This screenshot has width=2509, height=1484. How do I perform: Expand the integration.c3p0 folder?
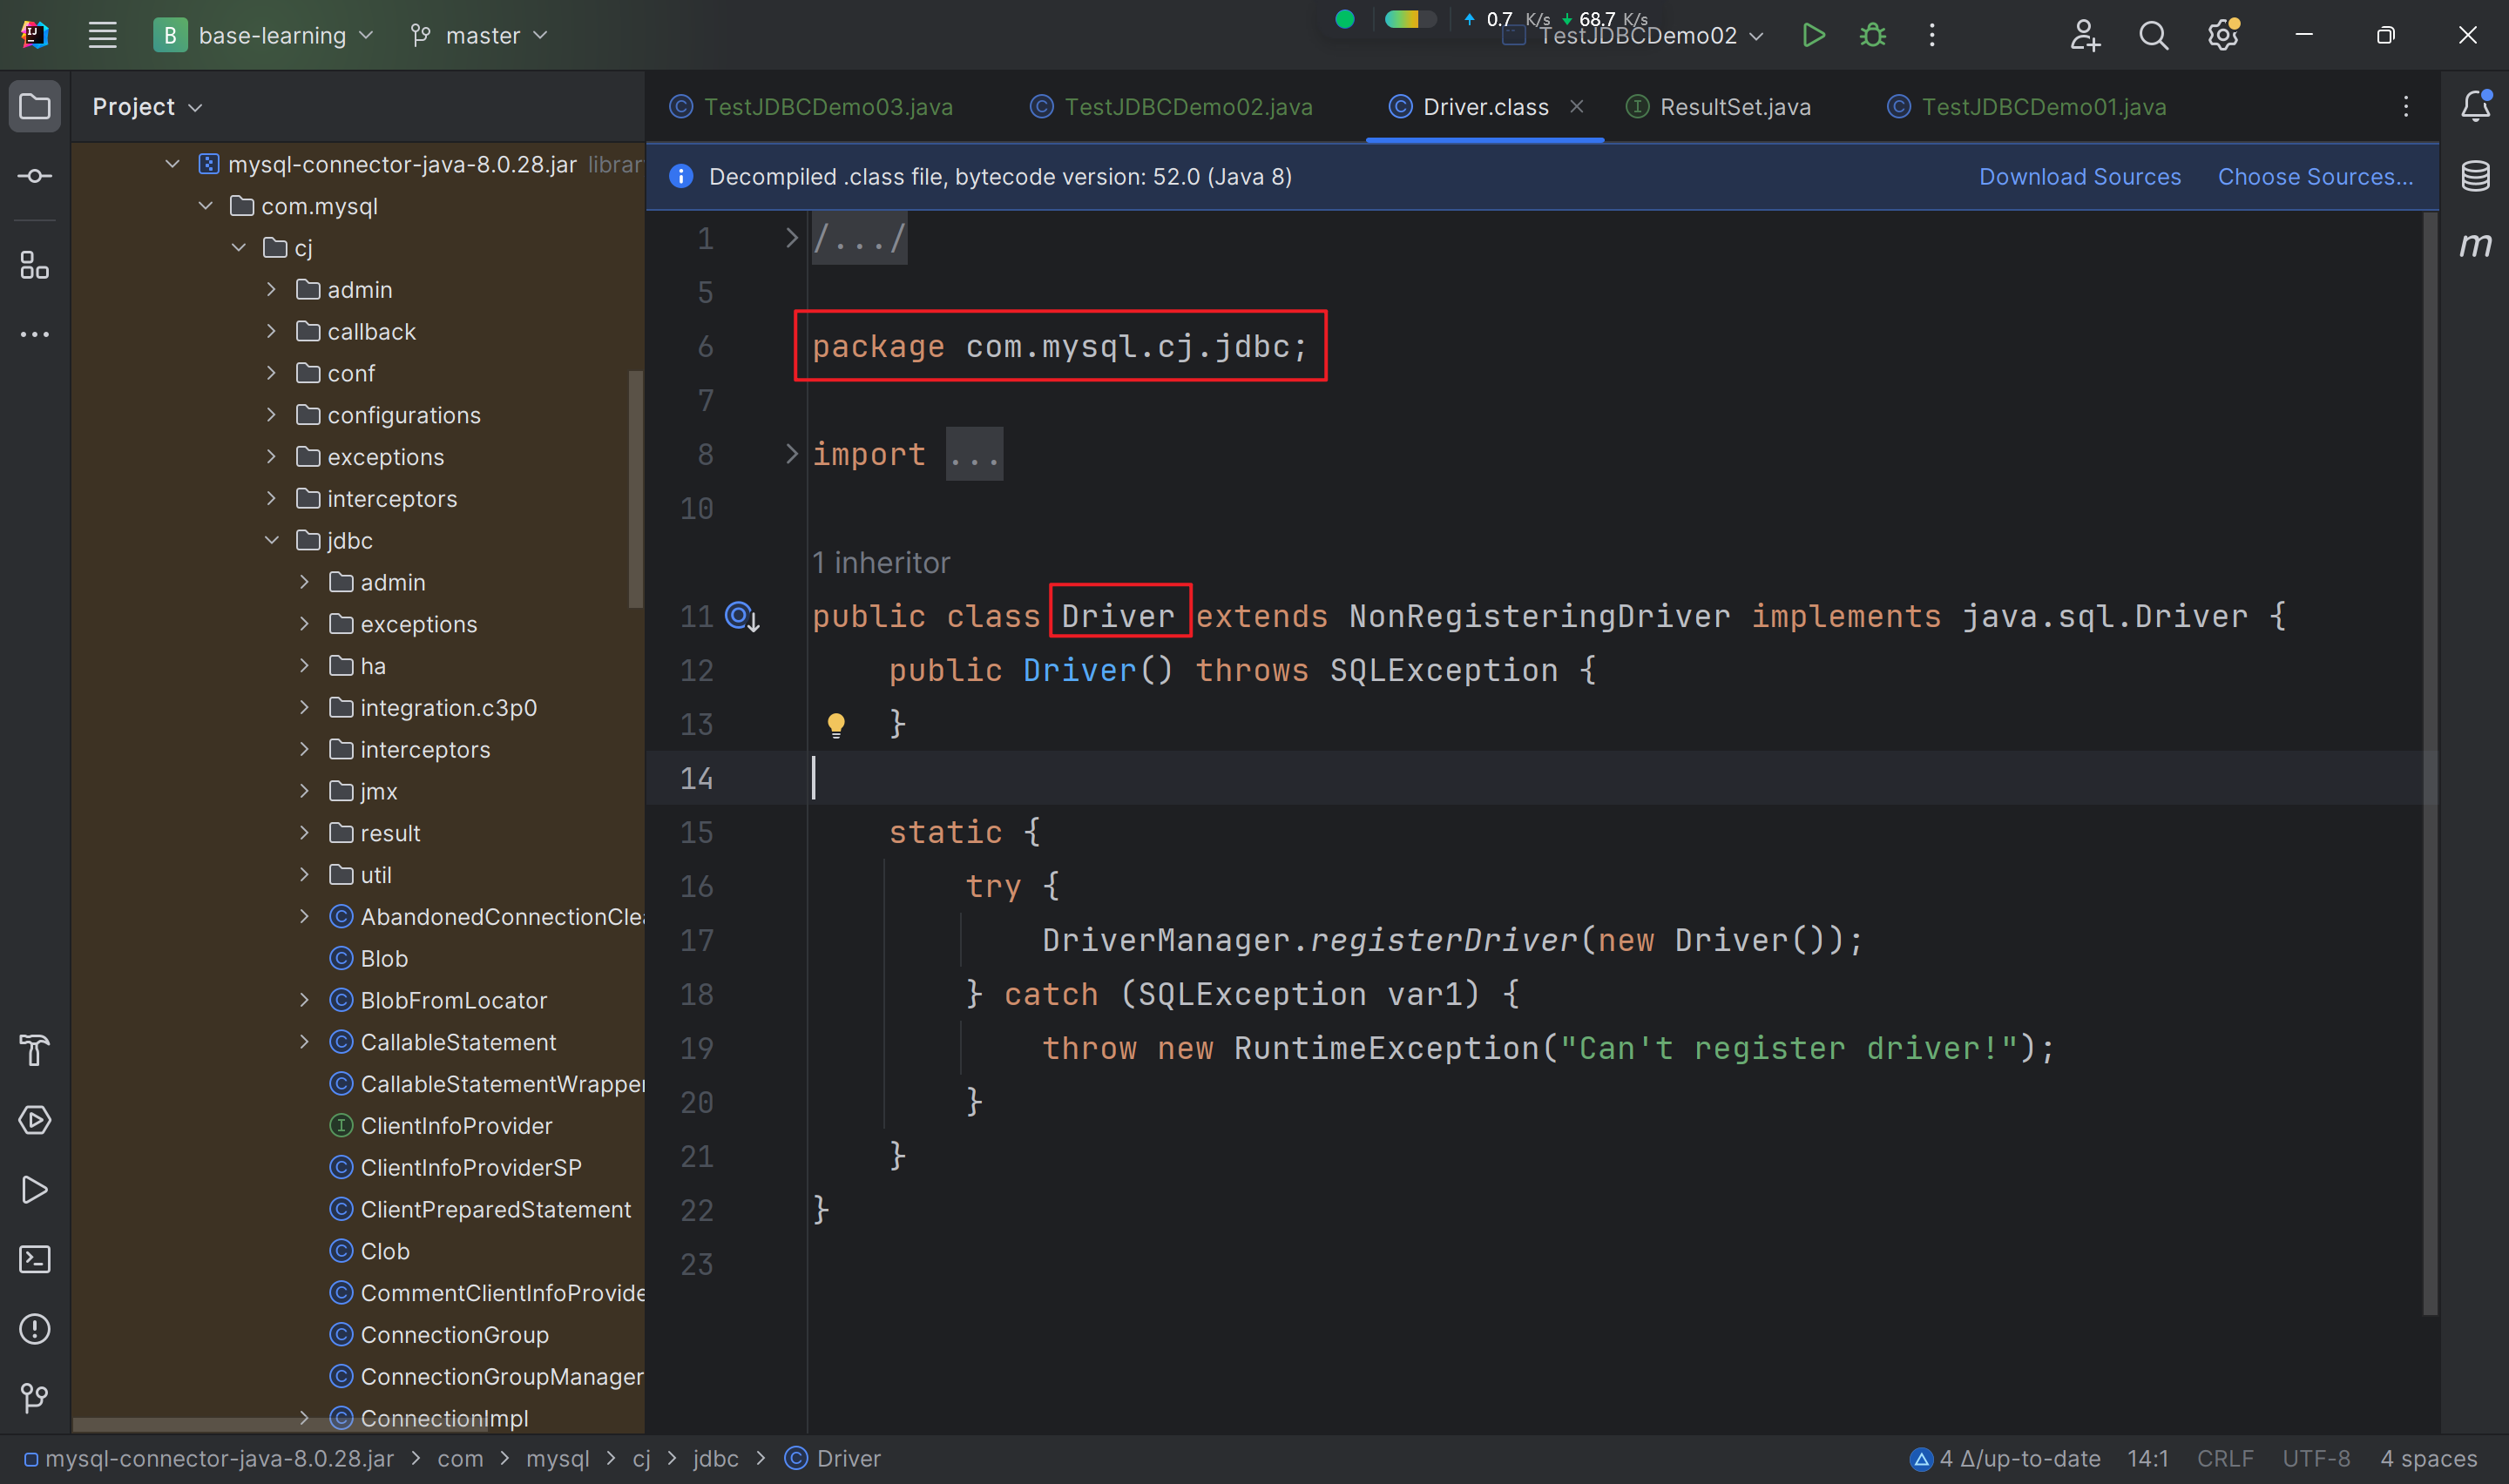coord(304,707)
